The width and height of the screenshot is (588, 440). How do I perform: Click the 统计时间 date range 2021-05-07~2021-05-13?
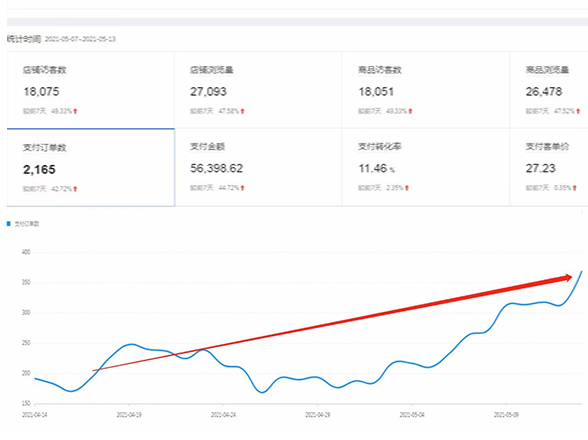[80, 39]
